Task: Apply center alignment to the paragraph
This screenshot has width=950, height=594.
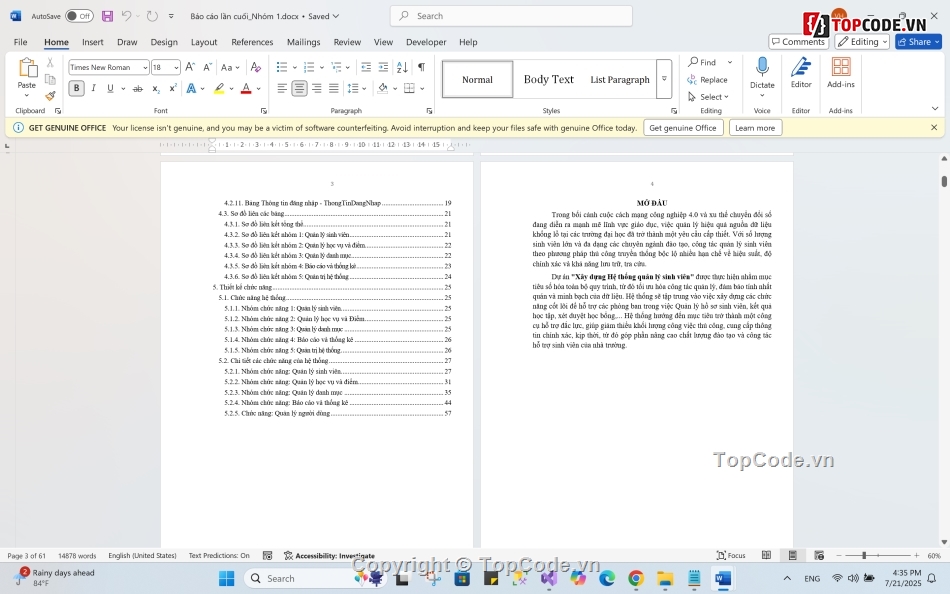Action: click(299, 89)
